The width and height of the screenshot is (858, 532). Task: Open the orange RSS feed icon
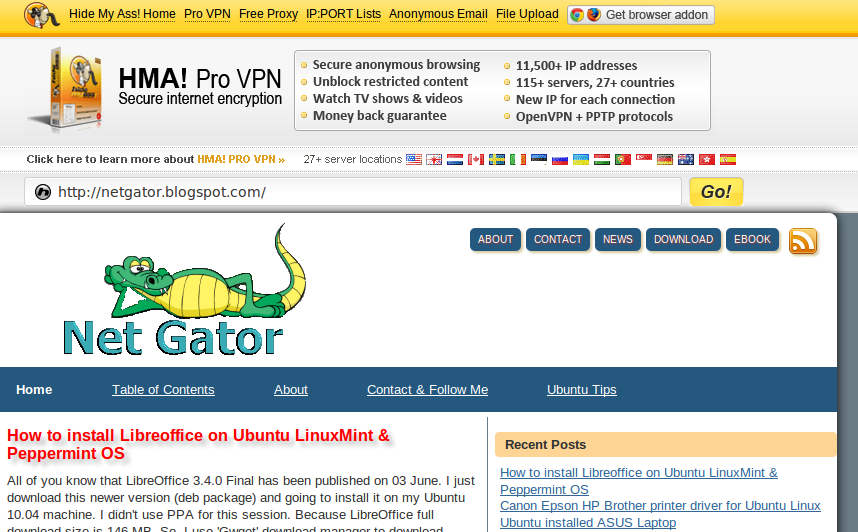(x=803, y=241)
